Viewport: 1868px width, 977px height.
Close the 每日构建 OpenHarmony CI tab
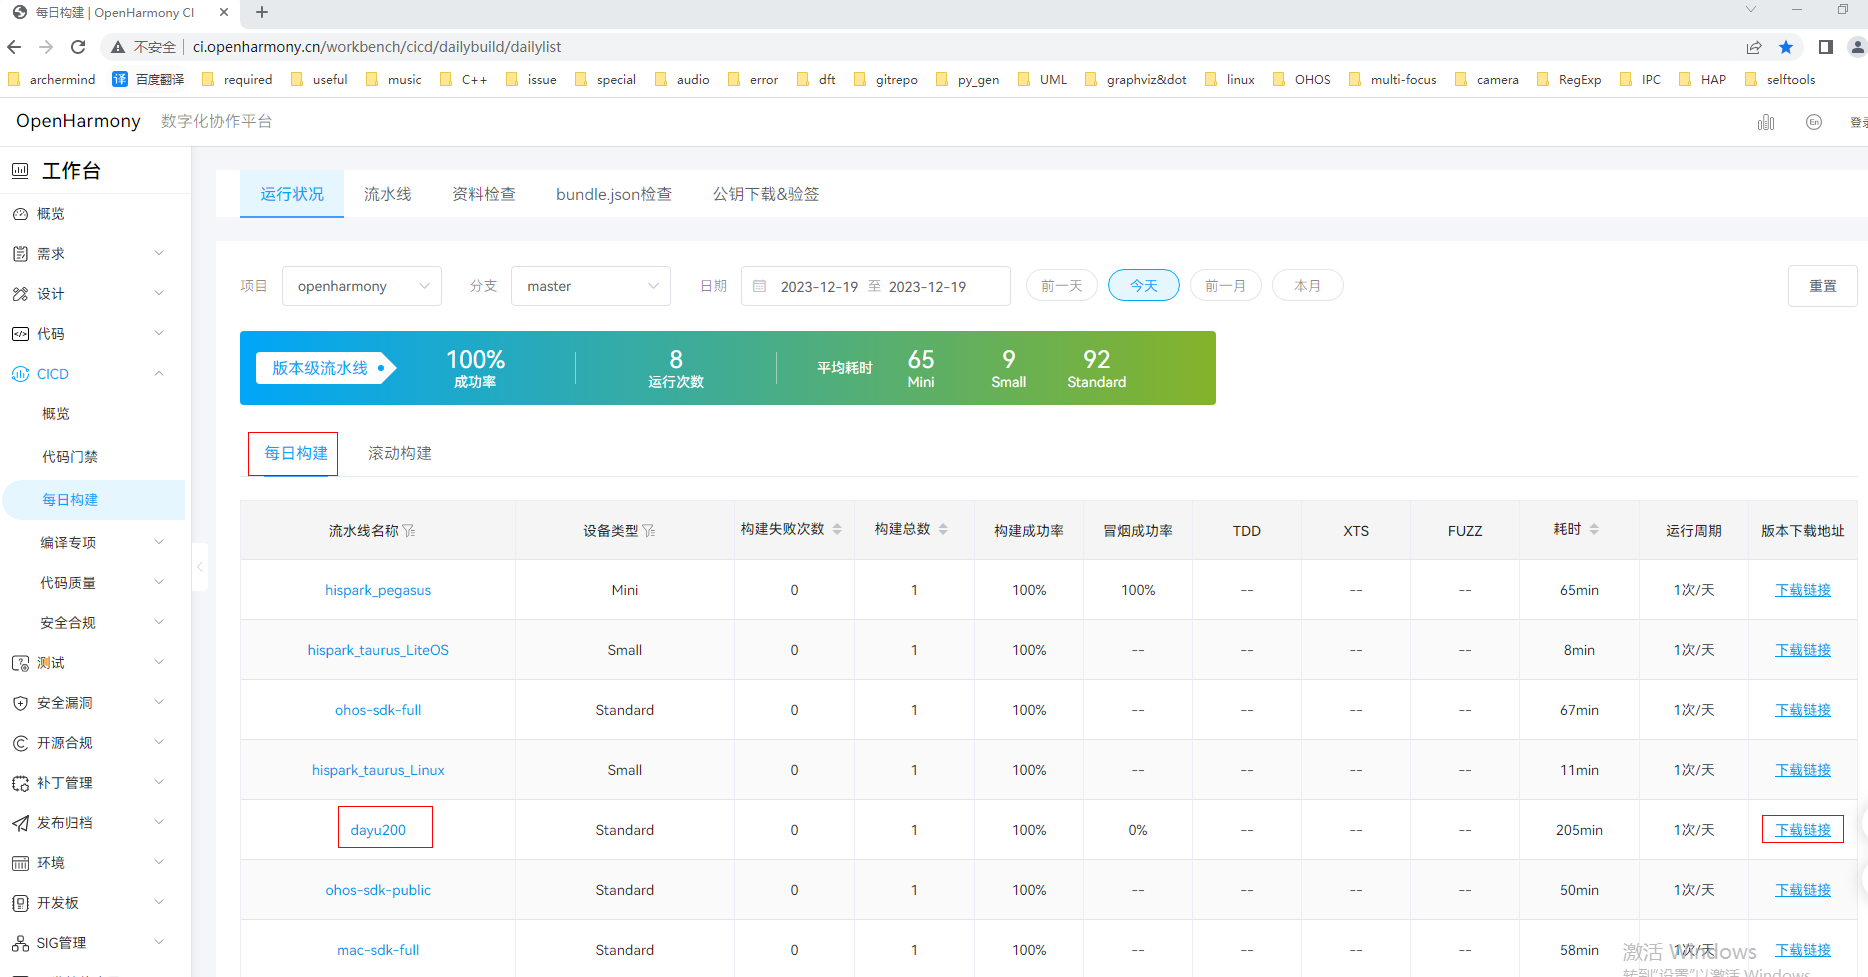coord(224,12)
